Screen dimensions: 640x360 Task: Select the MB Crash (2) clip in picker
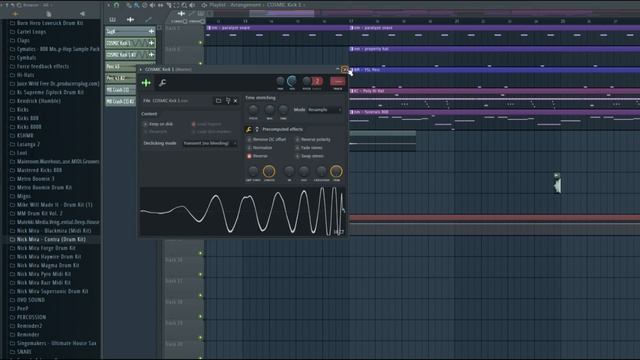click(x=120, y=90)
